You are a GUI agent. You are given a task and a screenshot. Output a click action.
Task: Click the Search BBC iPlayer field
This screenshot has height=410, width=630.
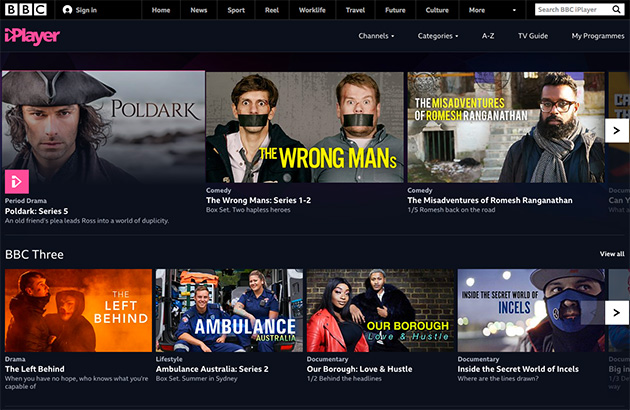pyautogui.click(x=573, y=9)
